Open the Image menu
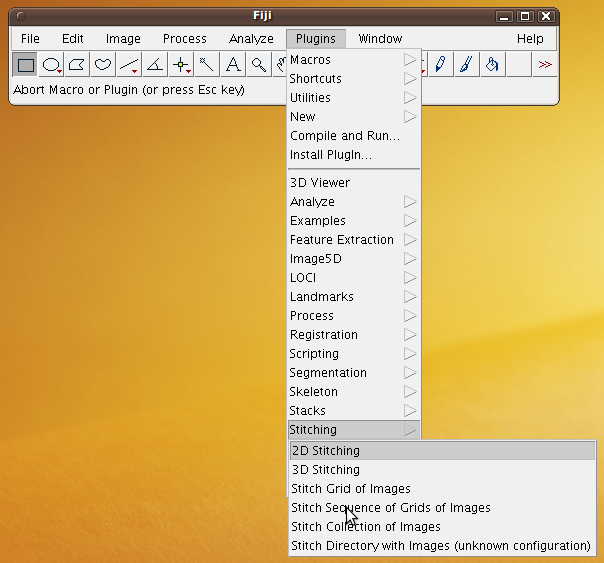 click(x=123, y=39)
